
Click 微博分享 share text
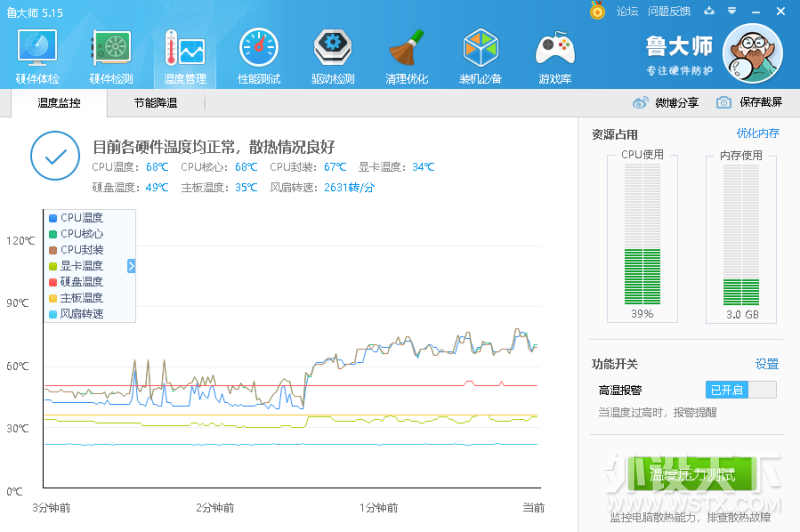(677, 103)
